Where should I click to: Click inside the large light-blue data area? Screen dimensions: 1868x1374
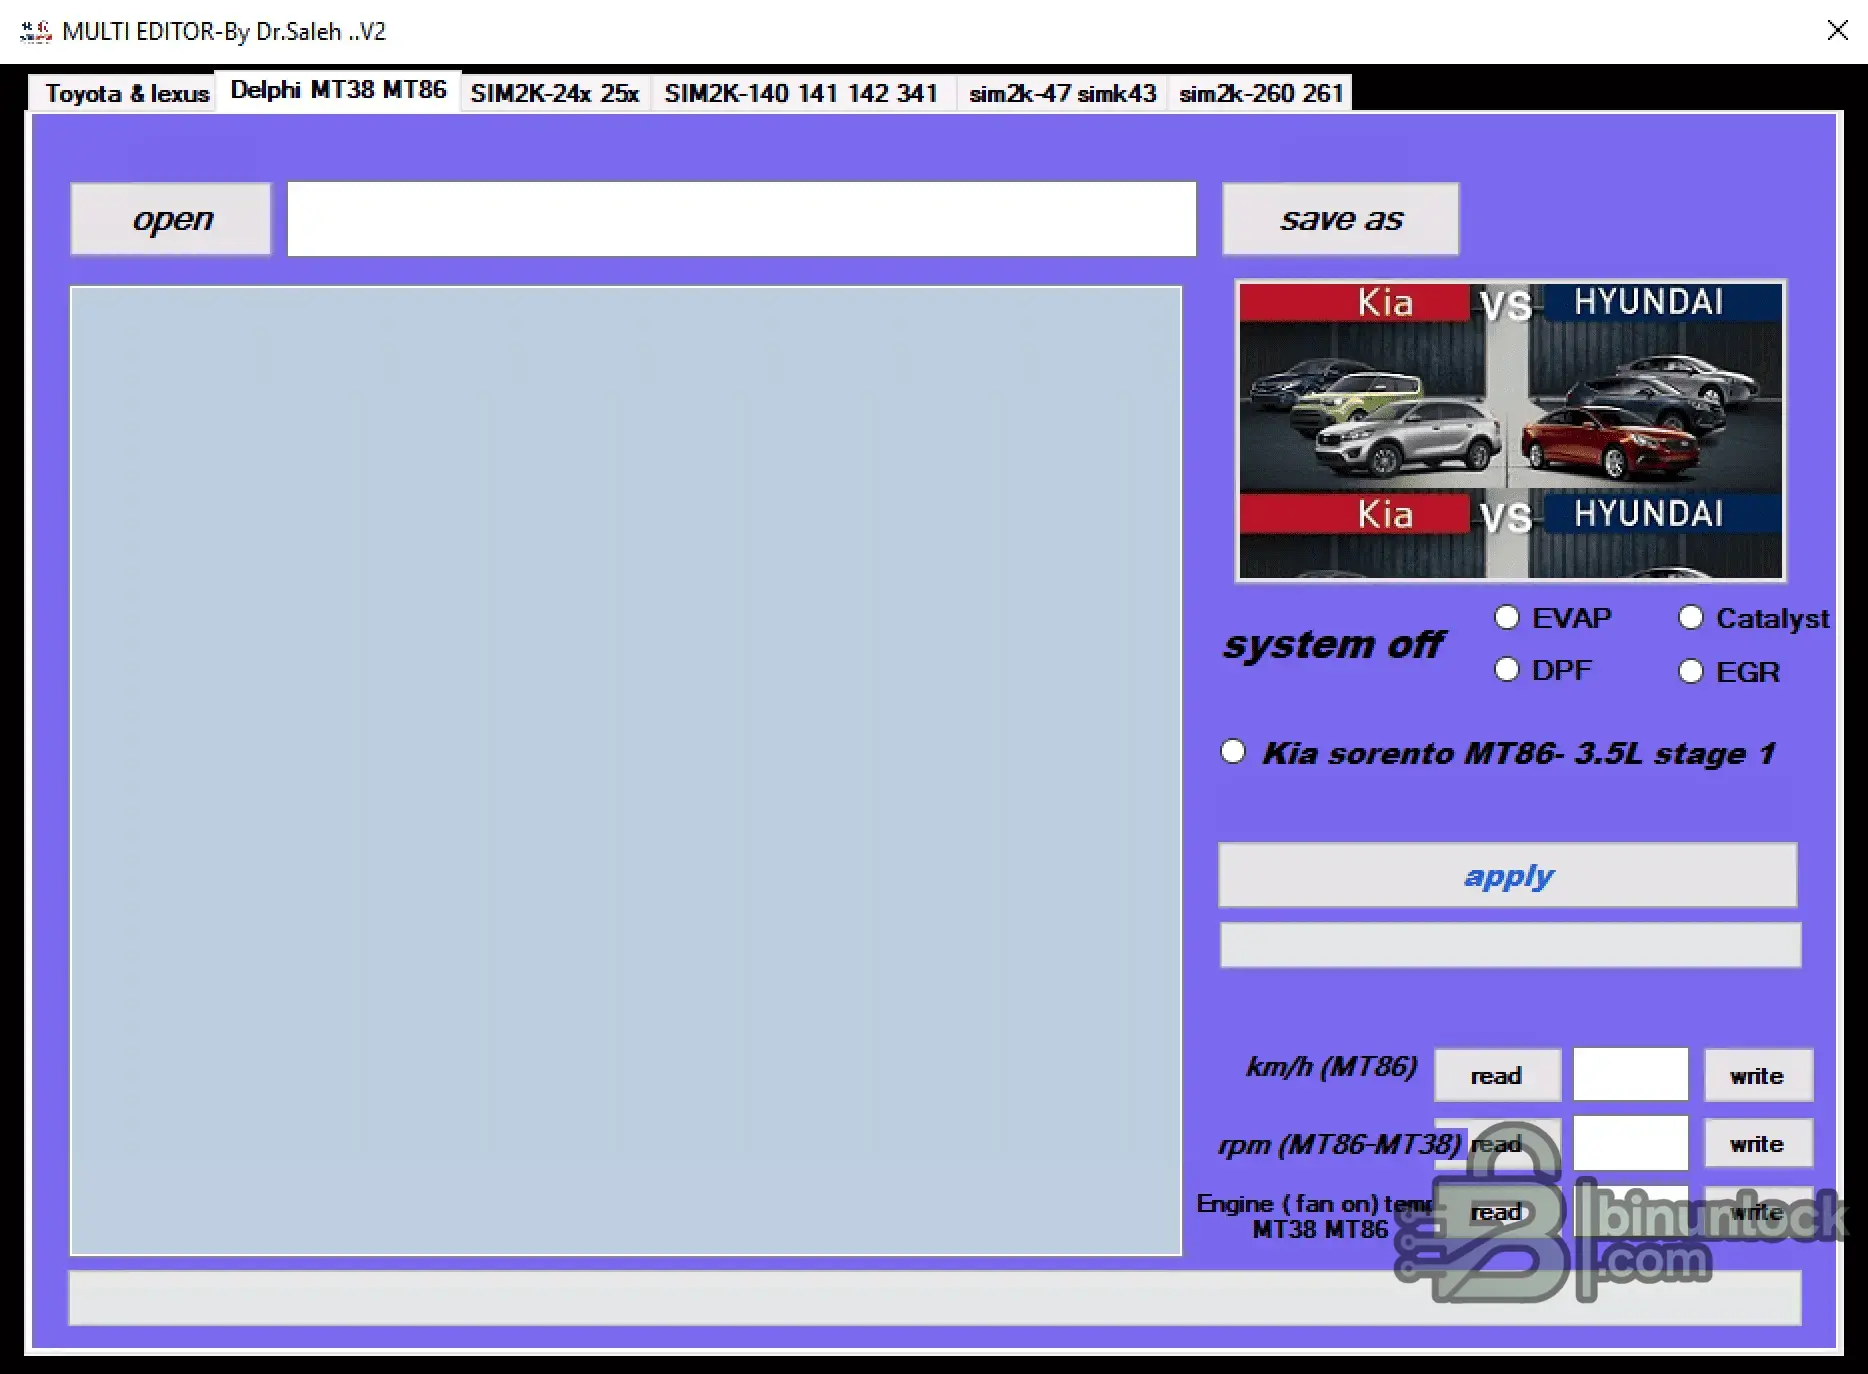click(626, 771)
